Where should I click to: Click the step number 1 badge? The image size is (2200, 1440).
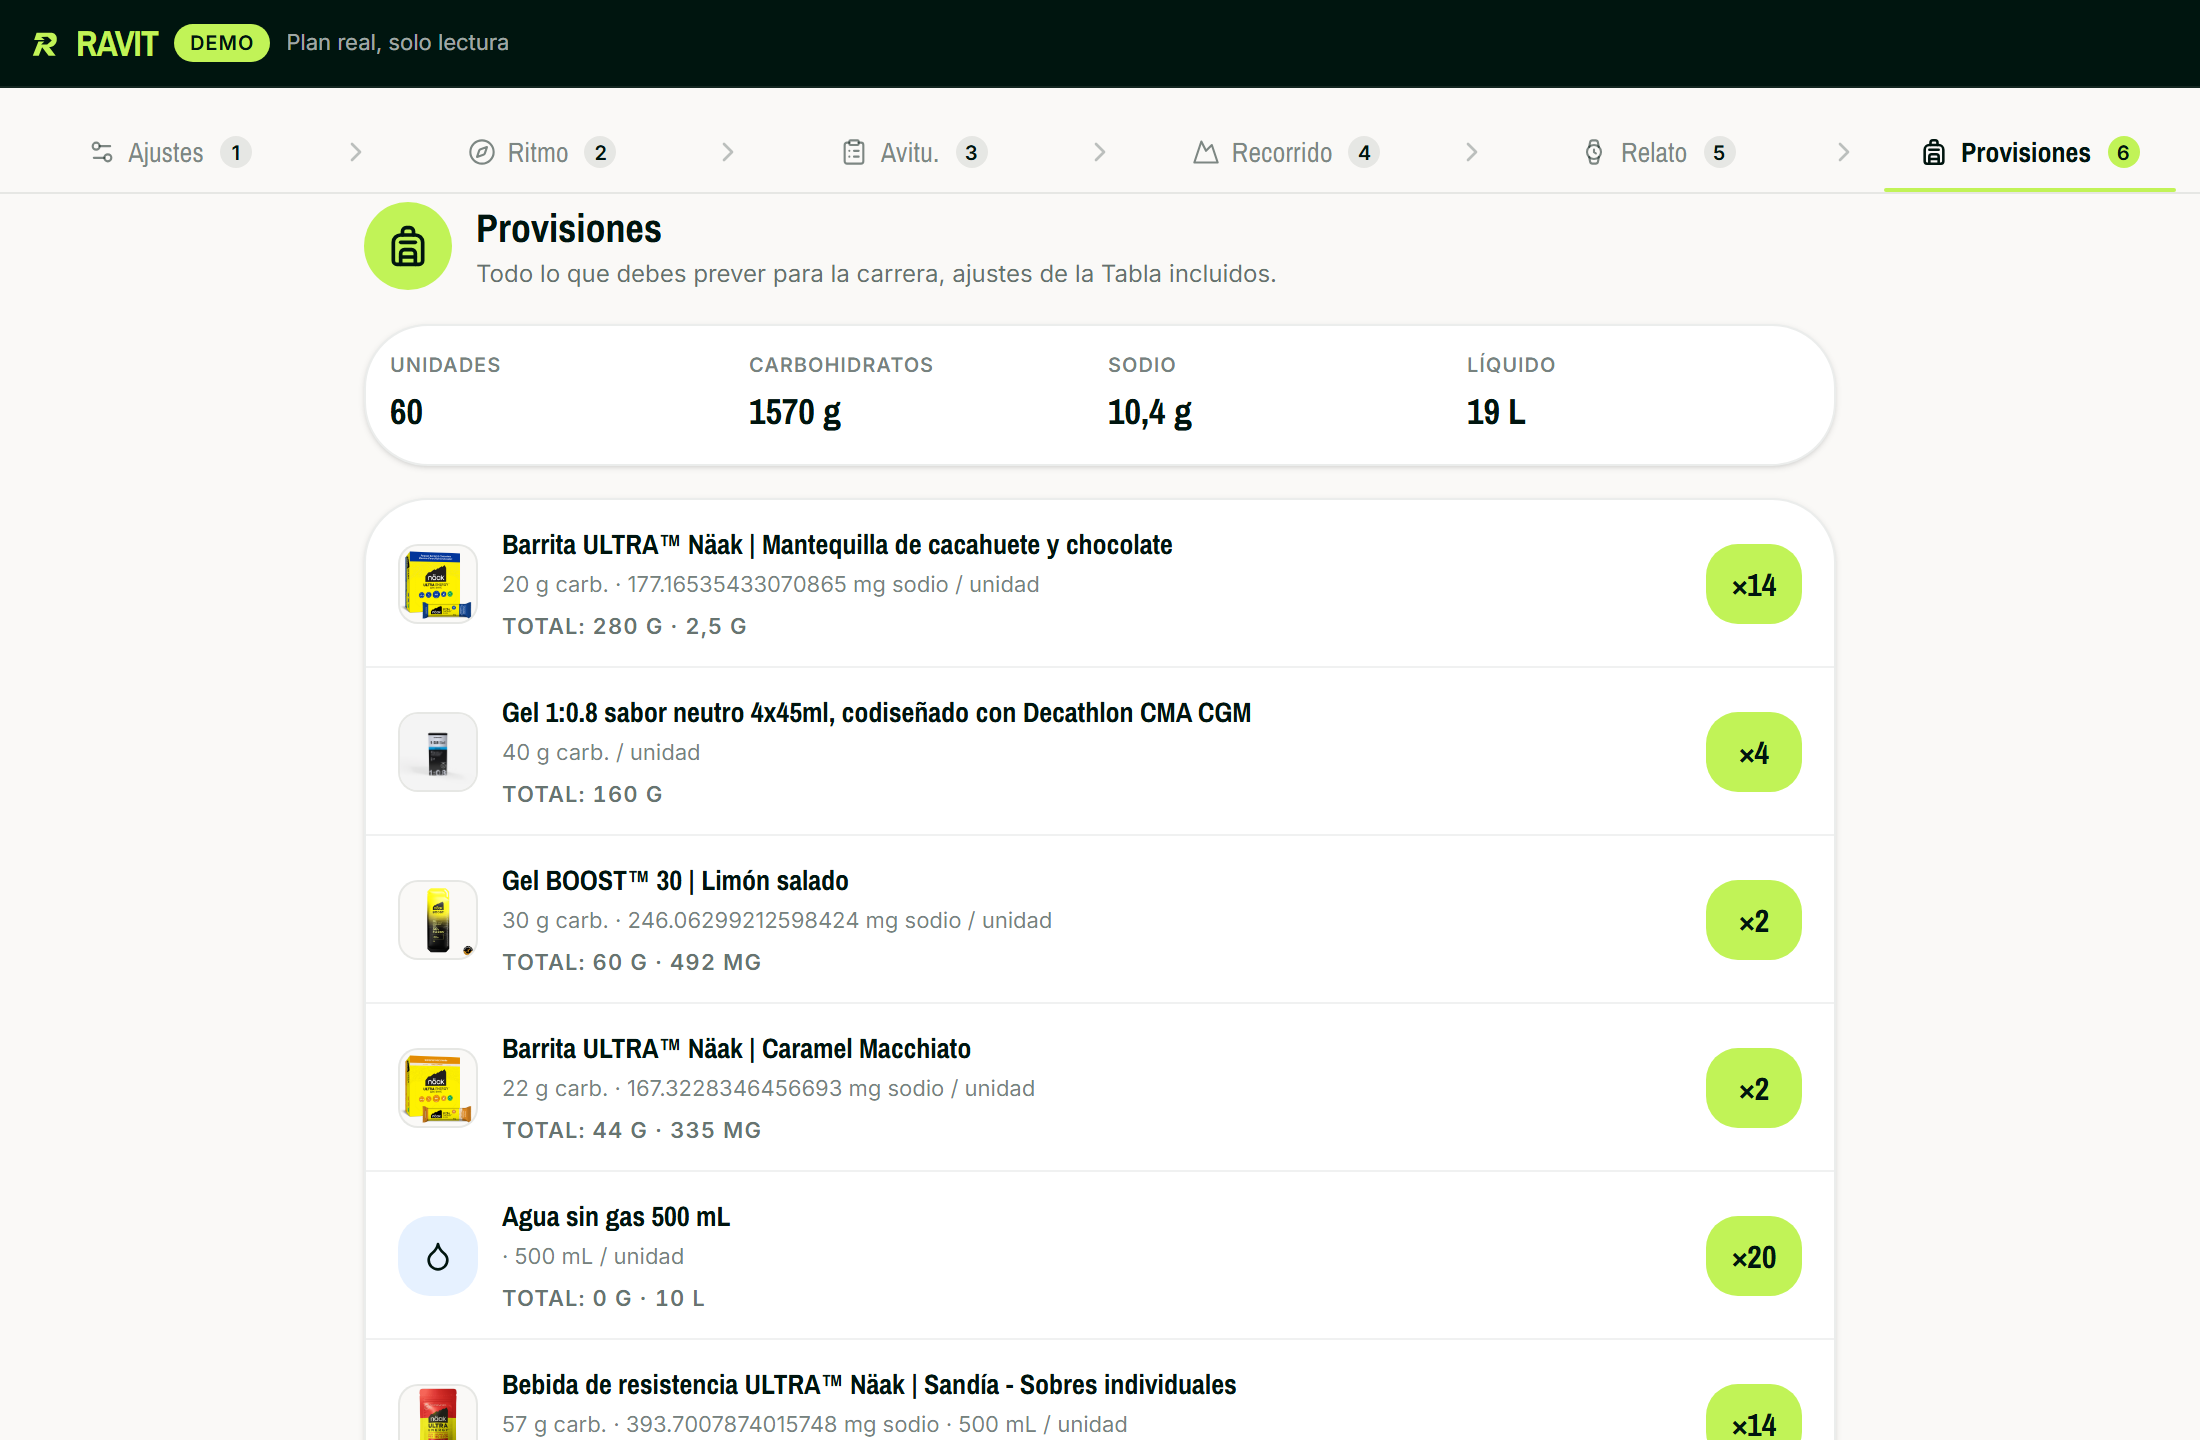tap(236, 152)
